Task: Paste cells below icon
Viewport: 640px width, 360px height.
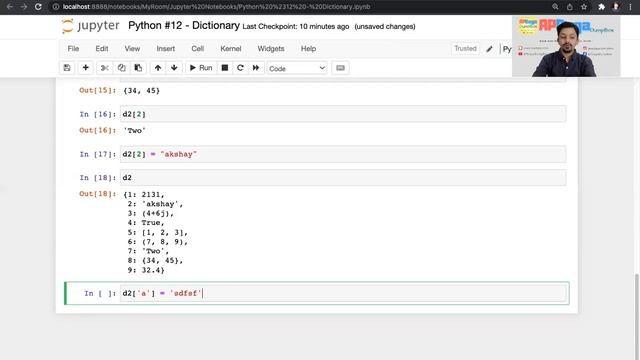Action: pos(138,68)
